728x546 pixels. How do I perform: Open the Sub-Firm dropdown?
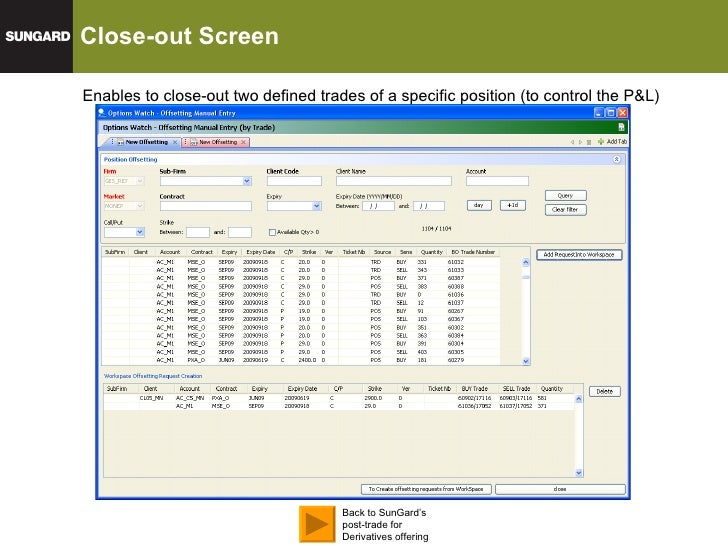coord(247,181)
